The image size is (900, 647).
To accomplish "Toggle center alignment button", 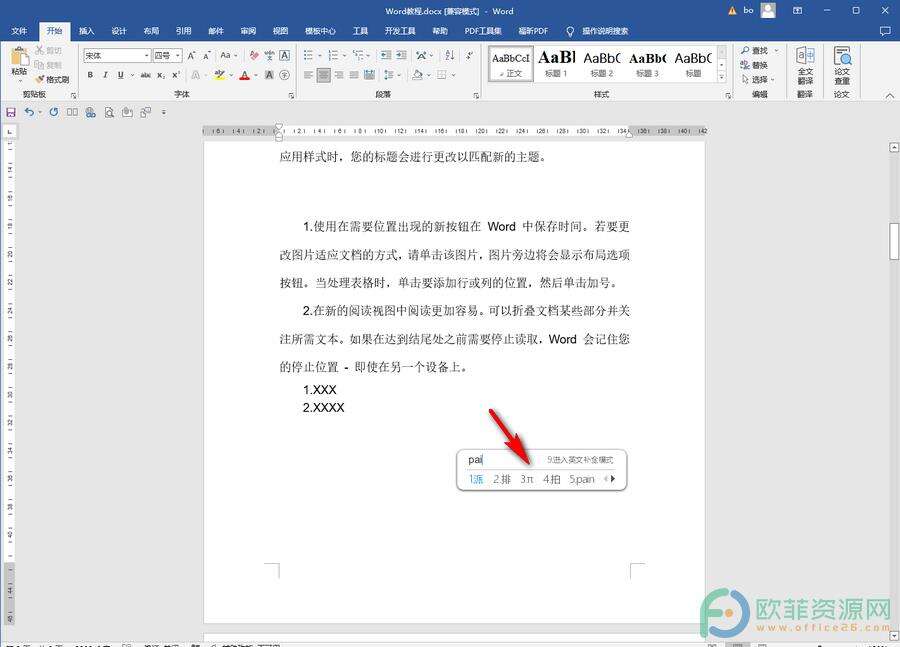I will [324, 75].
